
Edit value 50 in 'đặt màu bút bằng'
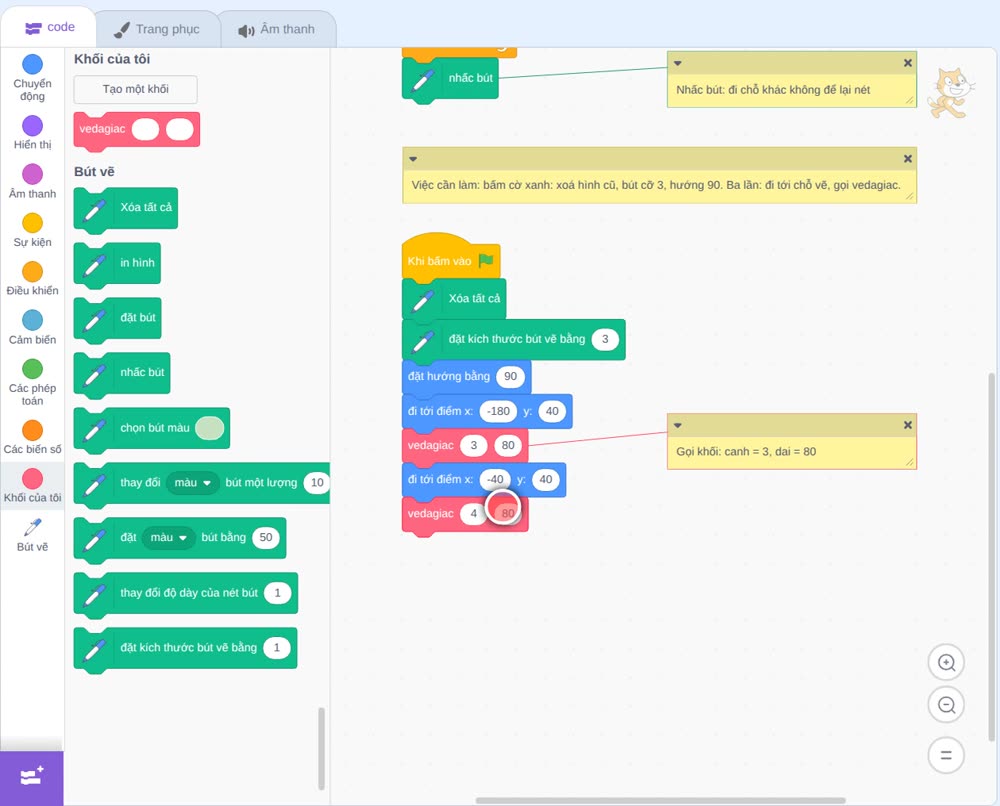coord(266,538)
